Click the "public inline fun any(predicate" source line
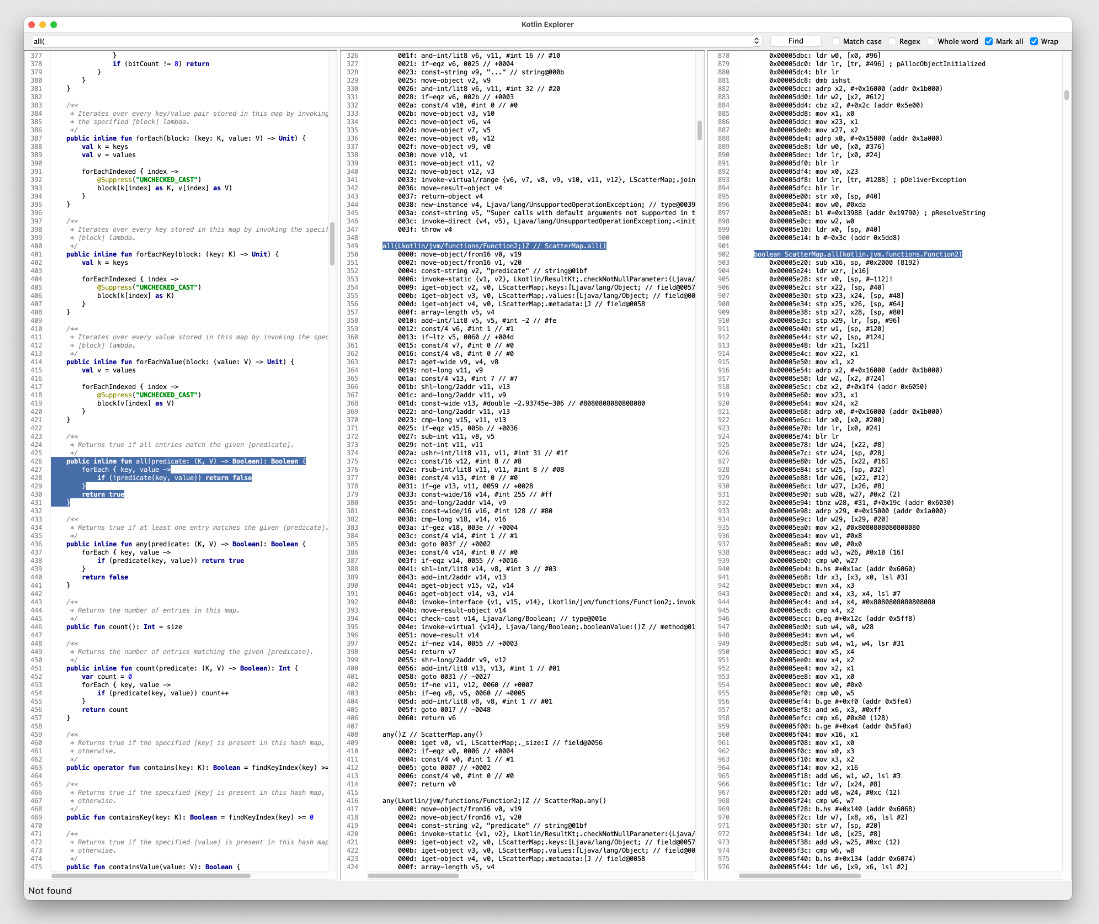This screenshot has width=1099, height=924. (x=186, y=544)
